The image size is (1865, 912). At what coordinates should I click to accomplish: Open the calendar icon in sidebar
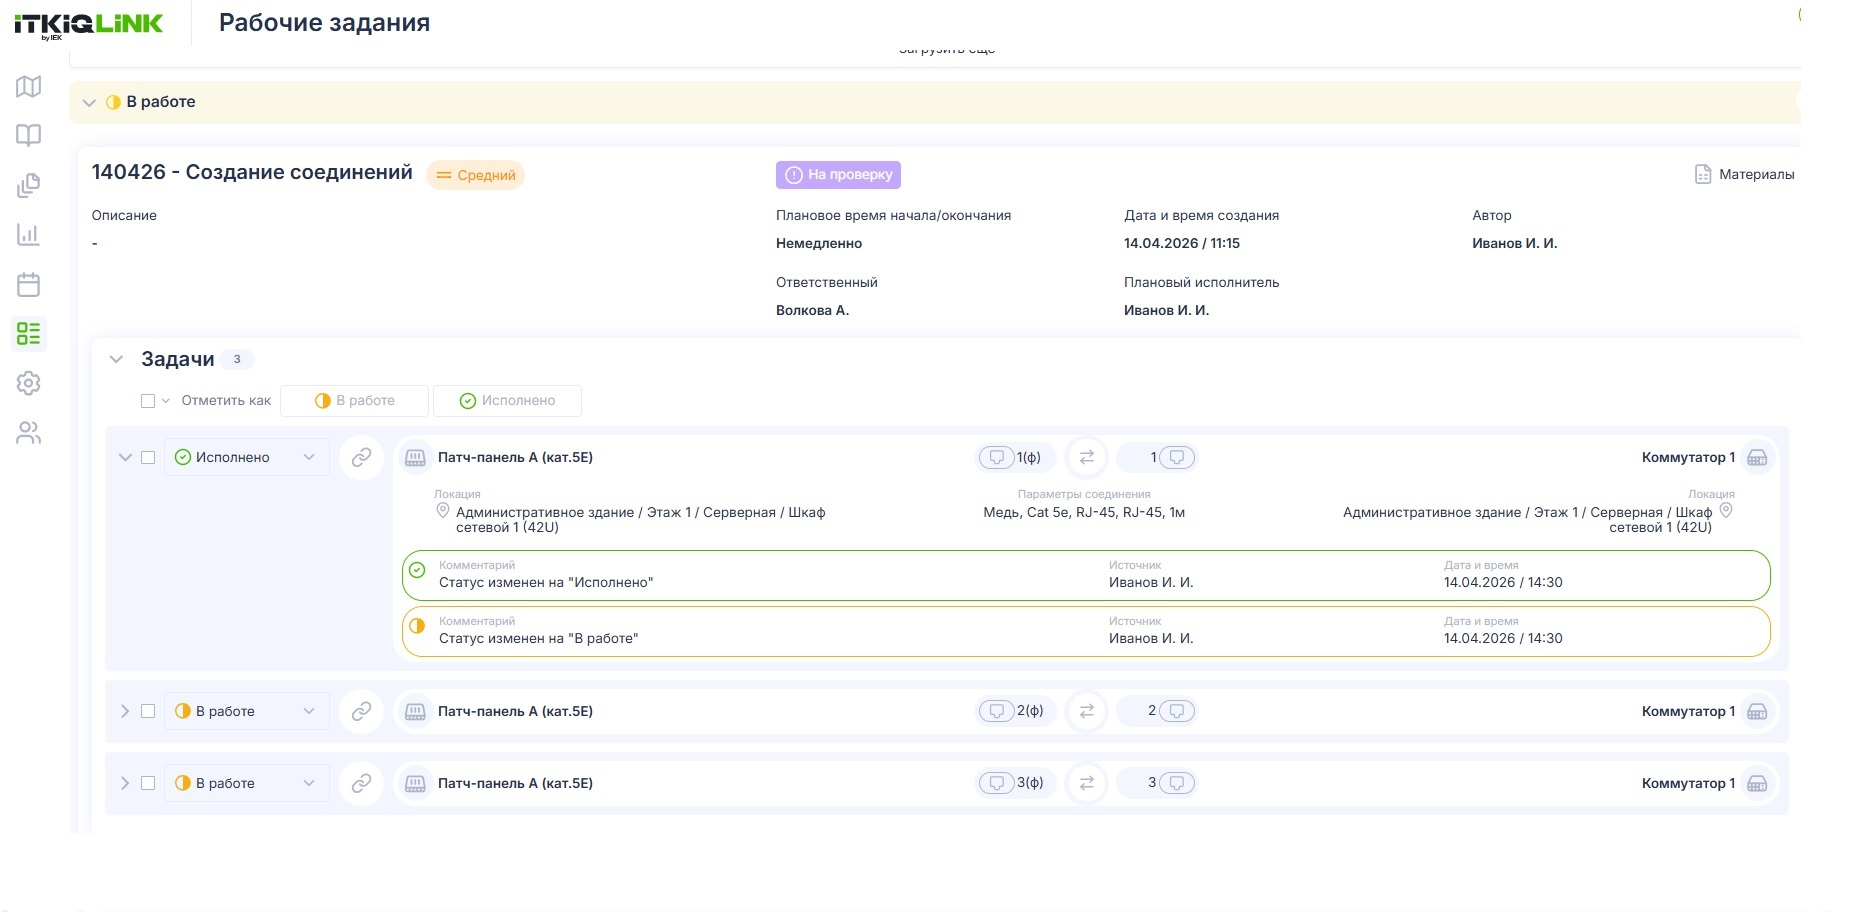(29, 285)
